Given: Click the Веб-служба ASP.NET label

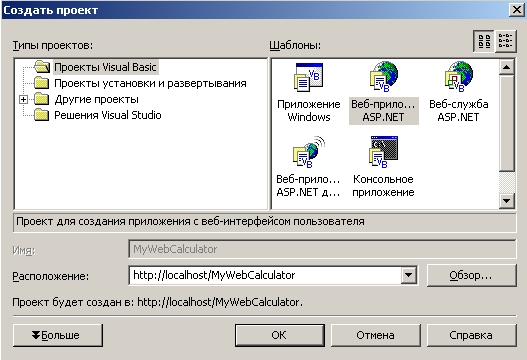Looking at the screenshot, I should tap(458, 111).
